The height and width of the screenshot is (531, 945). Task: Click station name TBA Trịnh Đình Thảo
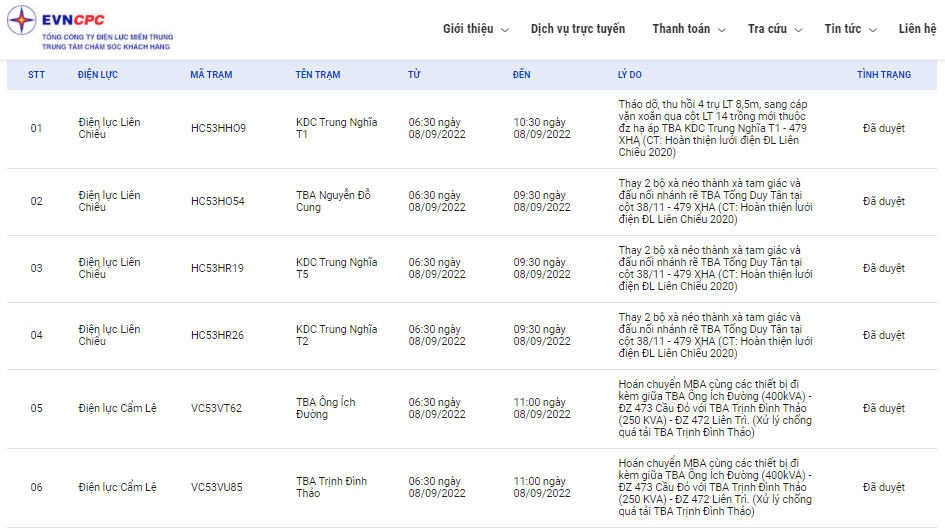coord(331,487)
